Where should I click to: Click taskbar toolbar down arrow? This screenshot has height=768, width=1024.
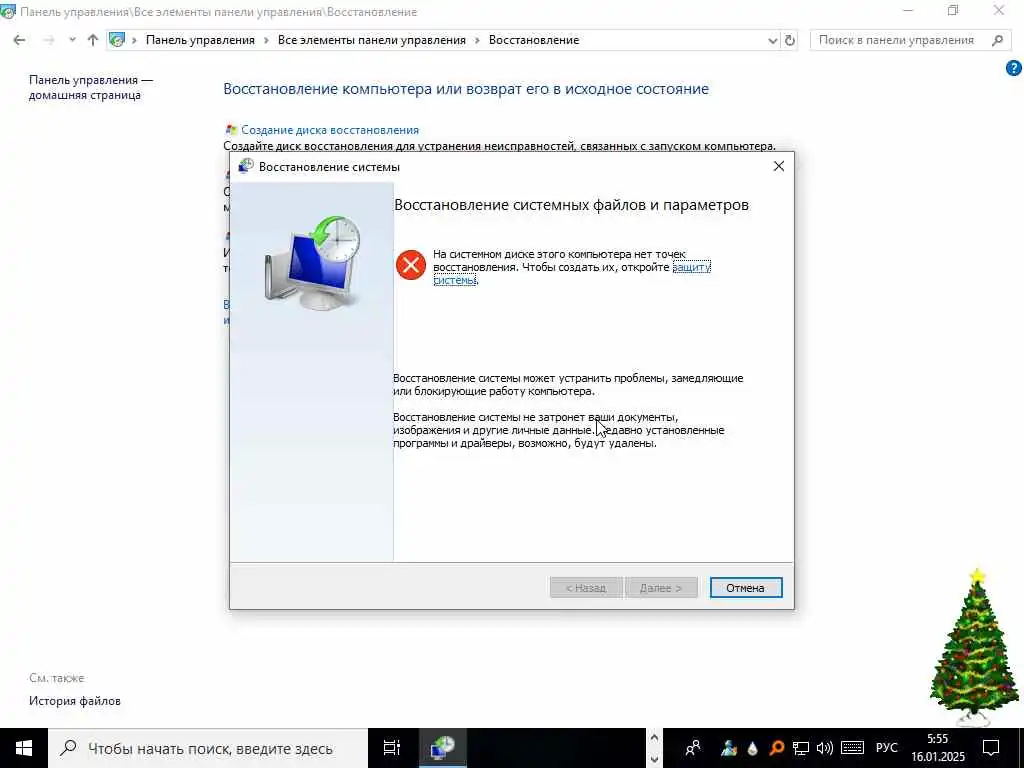(x=654, y=759)
